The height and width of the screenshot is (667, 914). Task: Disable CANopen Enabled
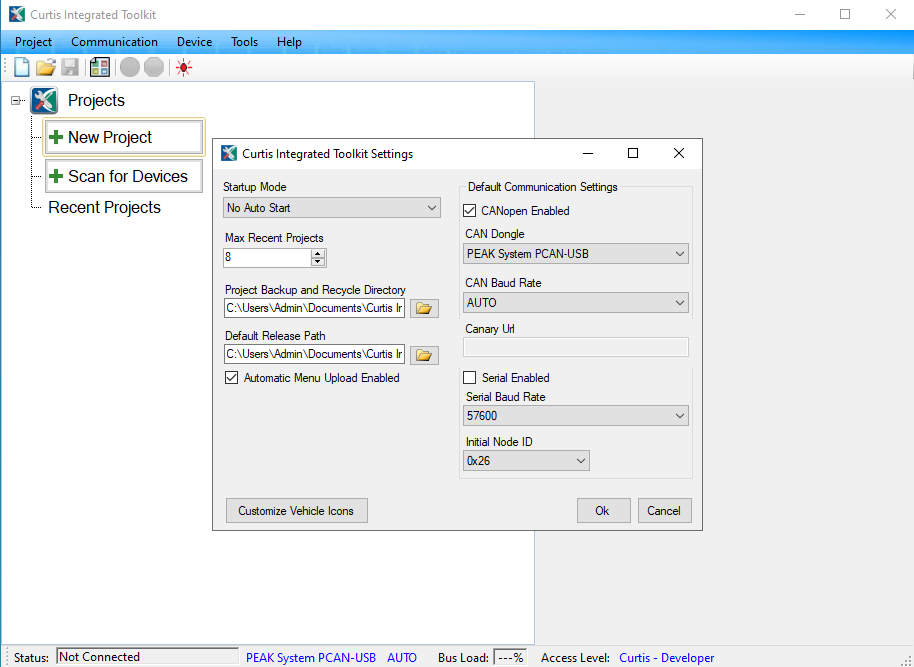[x=469, y=211]
